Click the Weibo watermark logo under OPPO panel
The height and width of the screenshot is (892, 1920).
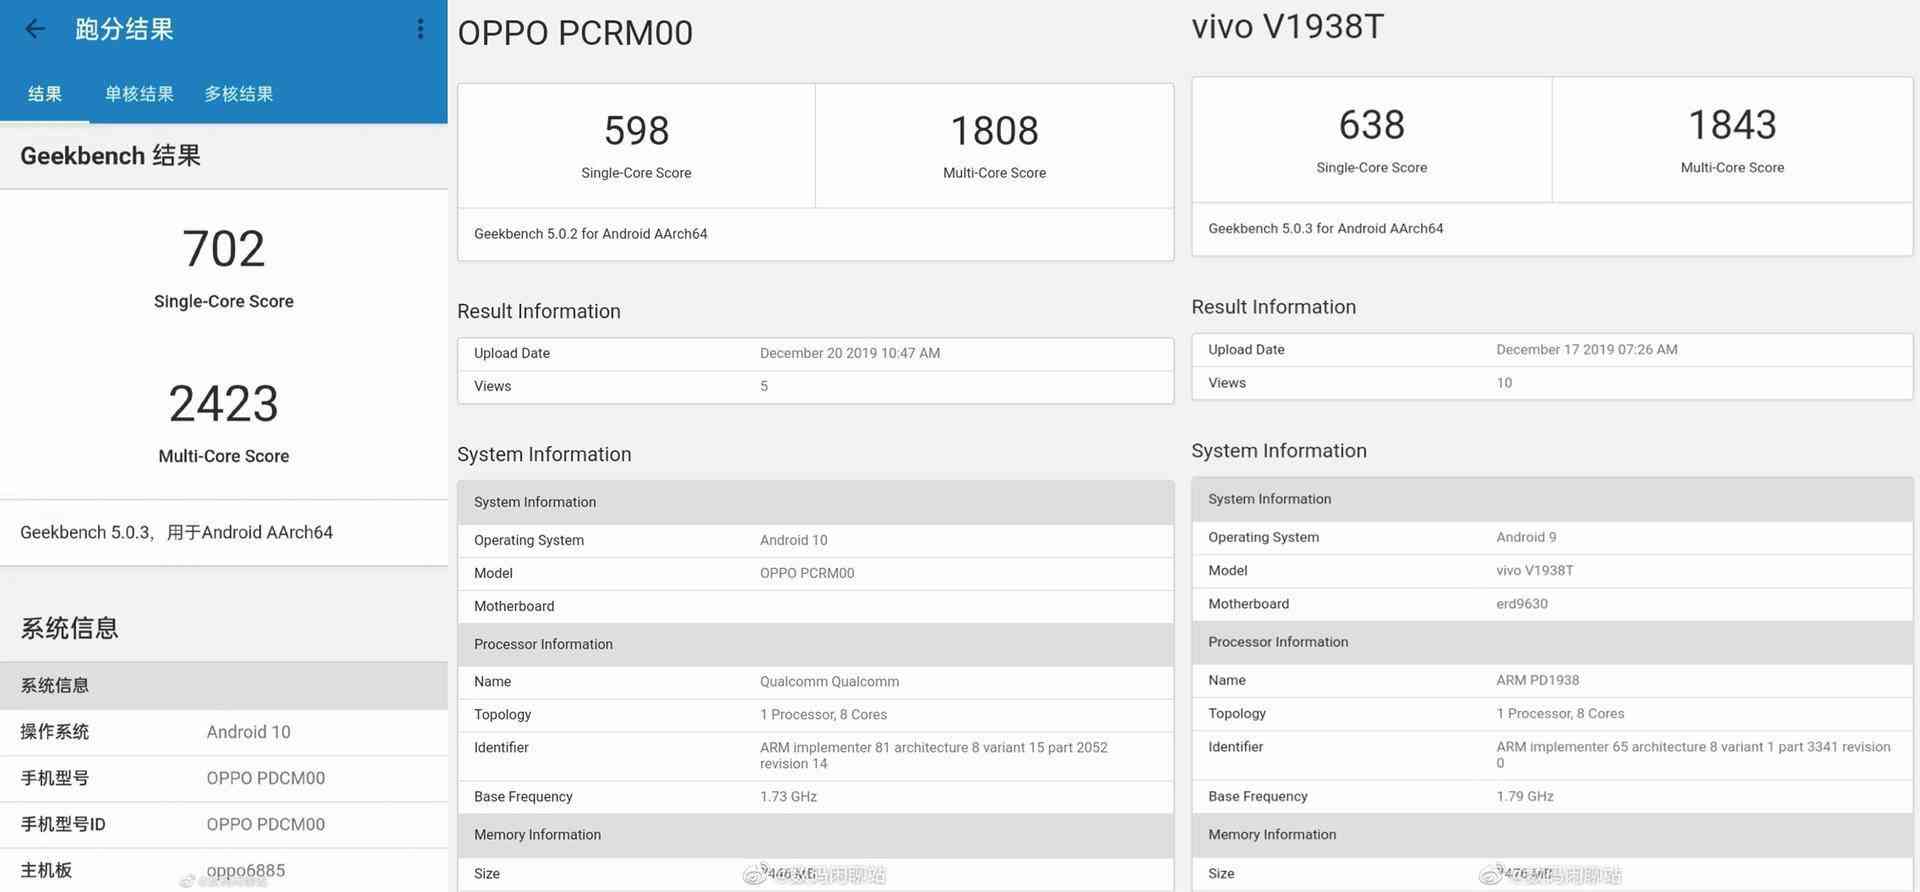pyautogui.click(x=755, y=875)
